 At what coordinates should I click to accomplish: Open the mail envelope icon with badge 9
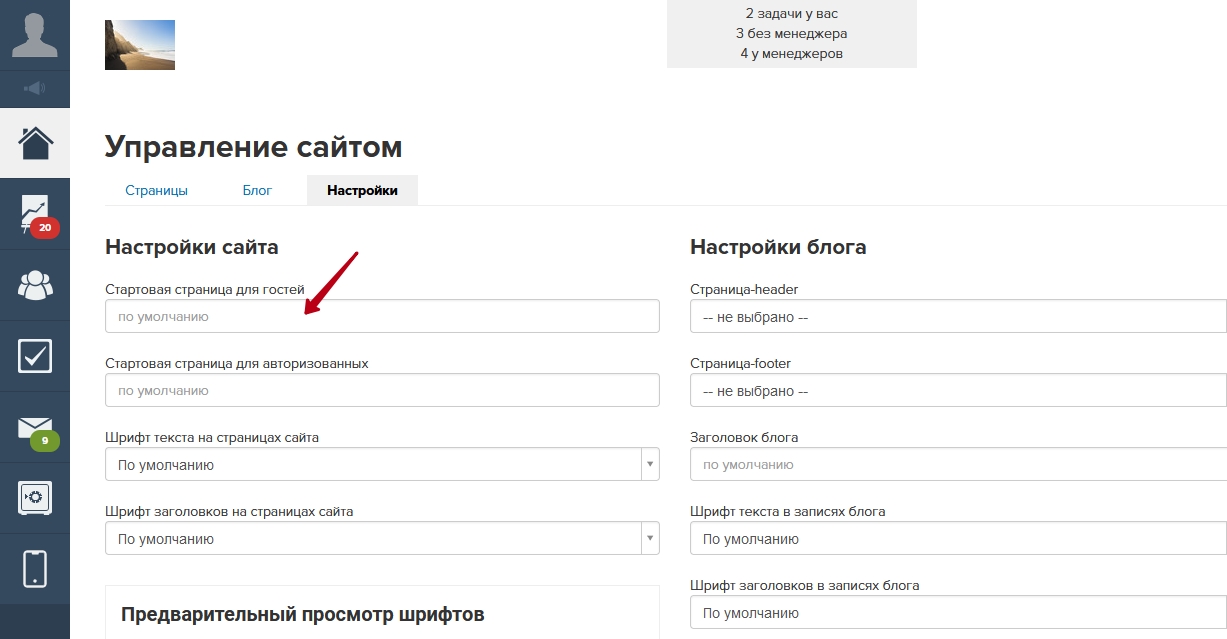click(35, 428)
